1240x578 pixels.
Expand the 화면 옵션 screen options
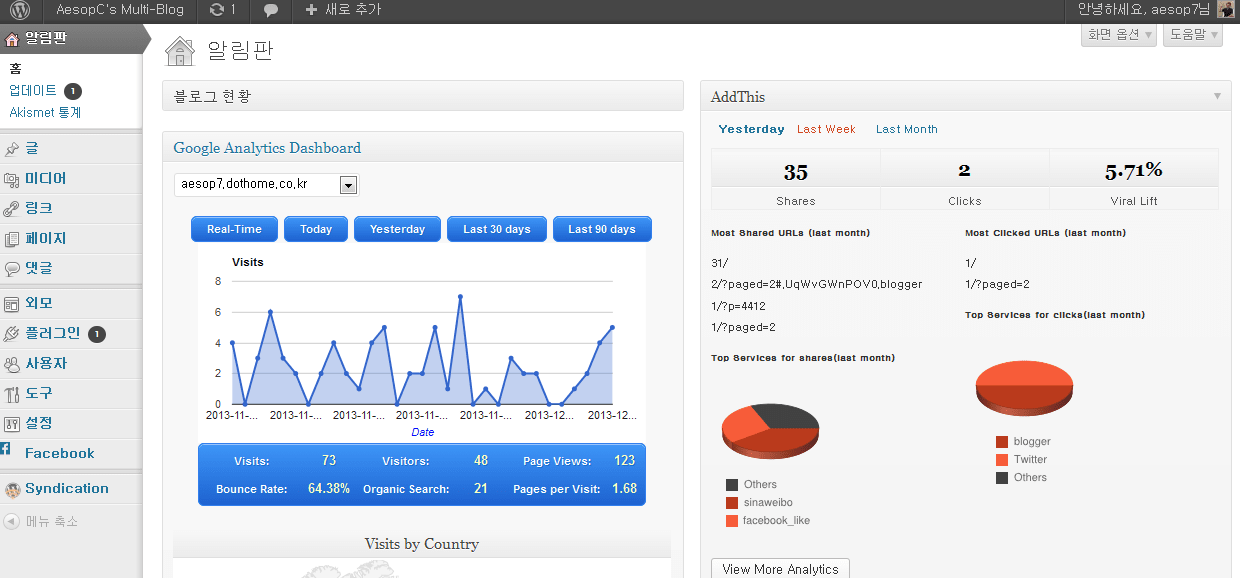[1119, 34]
